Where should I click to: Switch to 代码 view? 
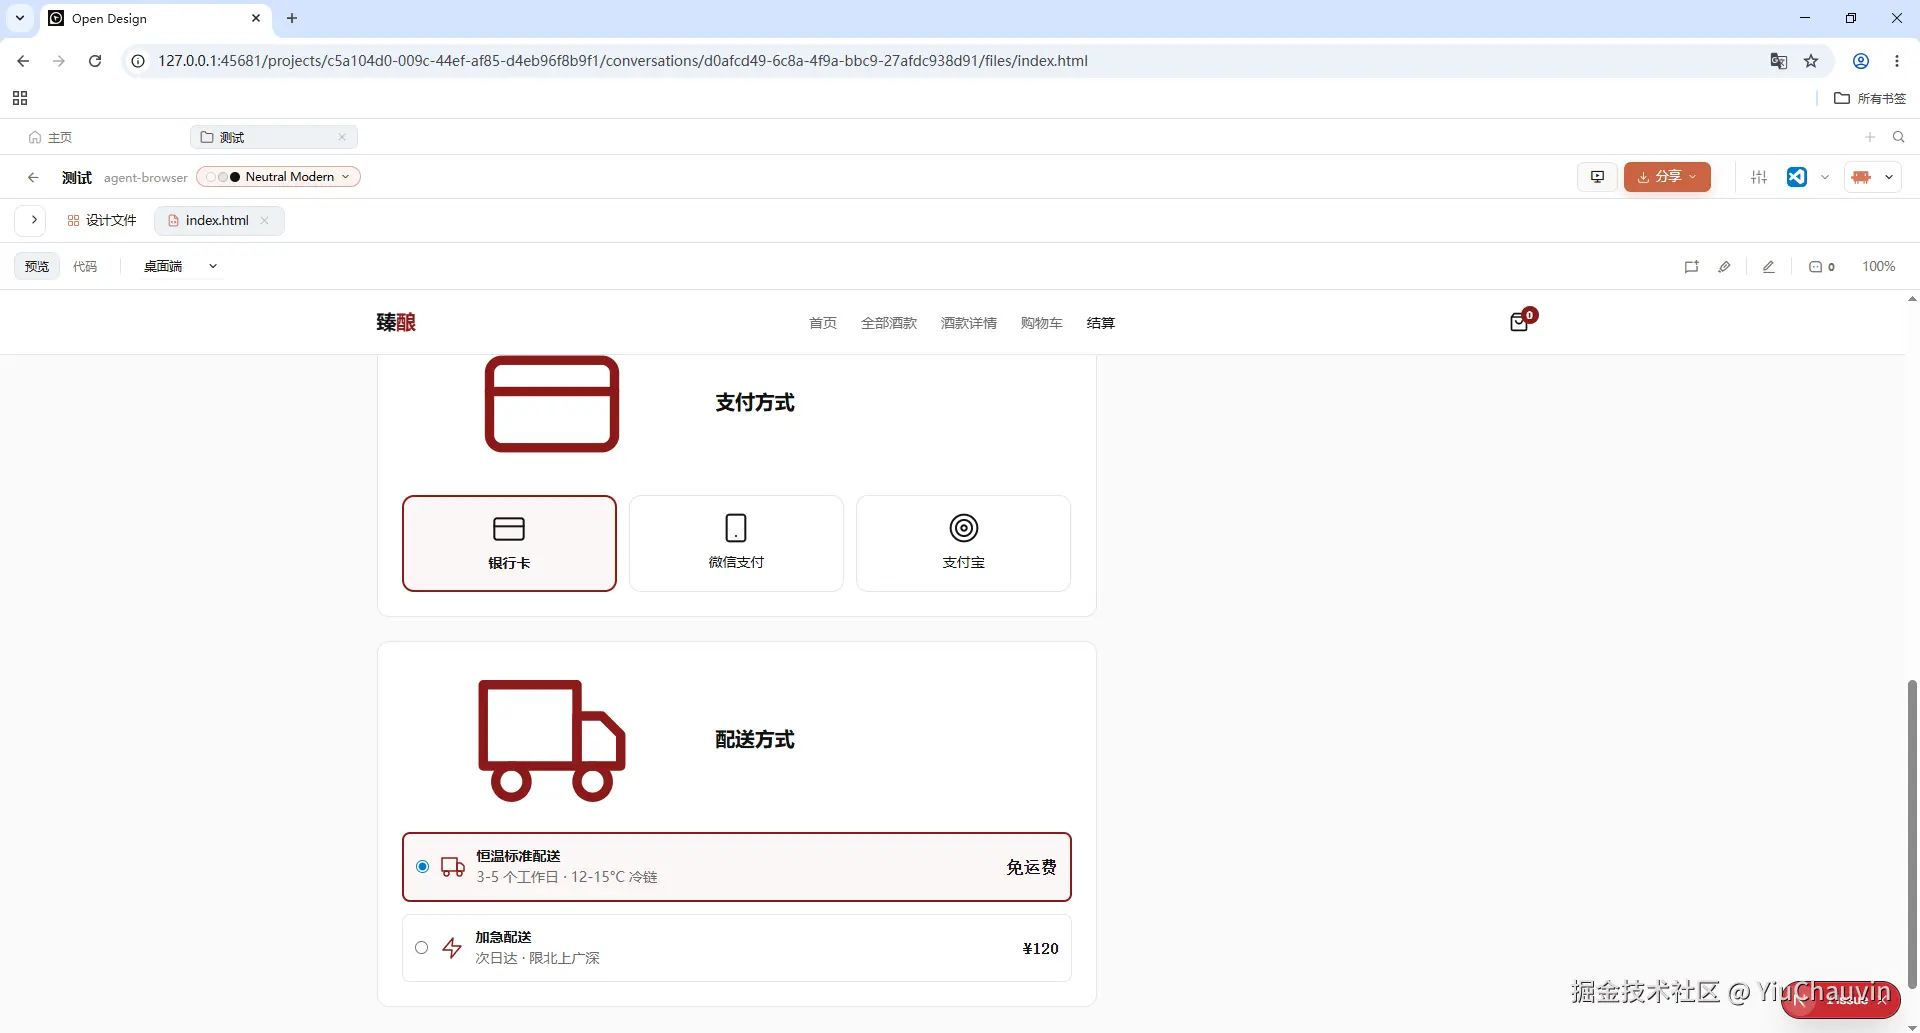coord(85,267)
